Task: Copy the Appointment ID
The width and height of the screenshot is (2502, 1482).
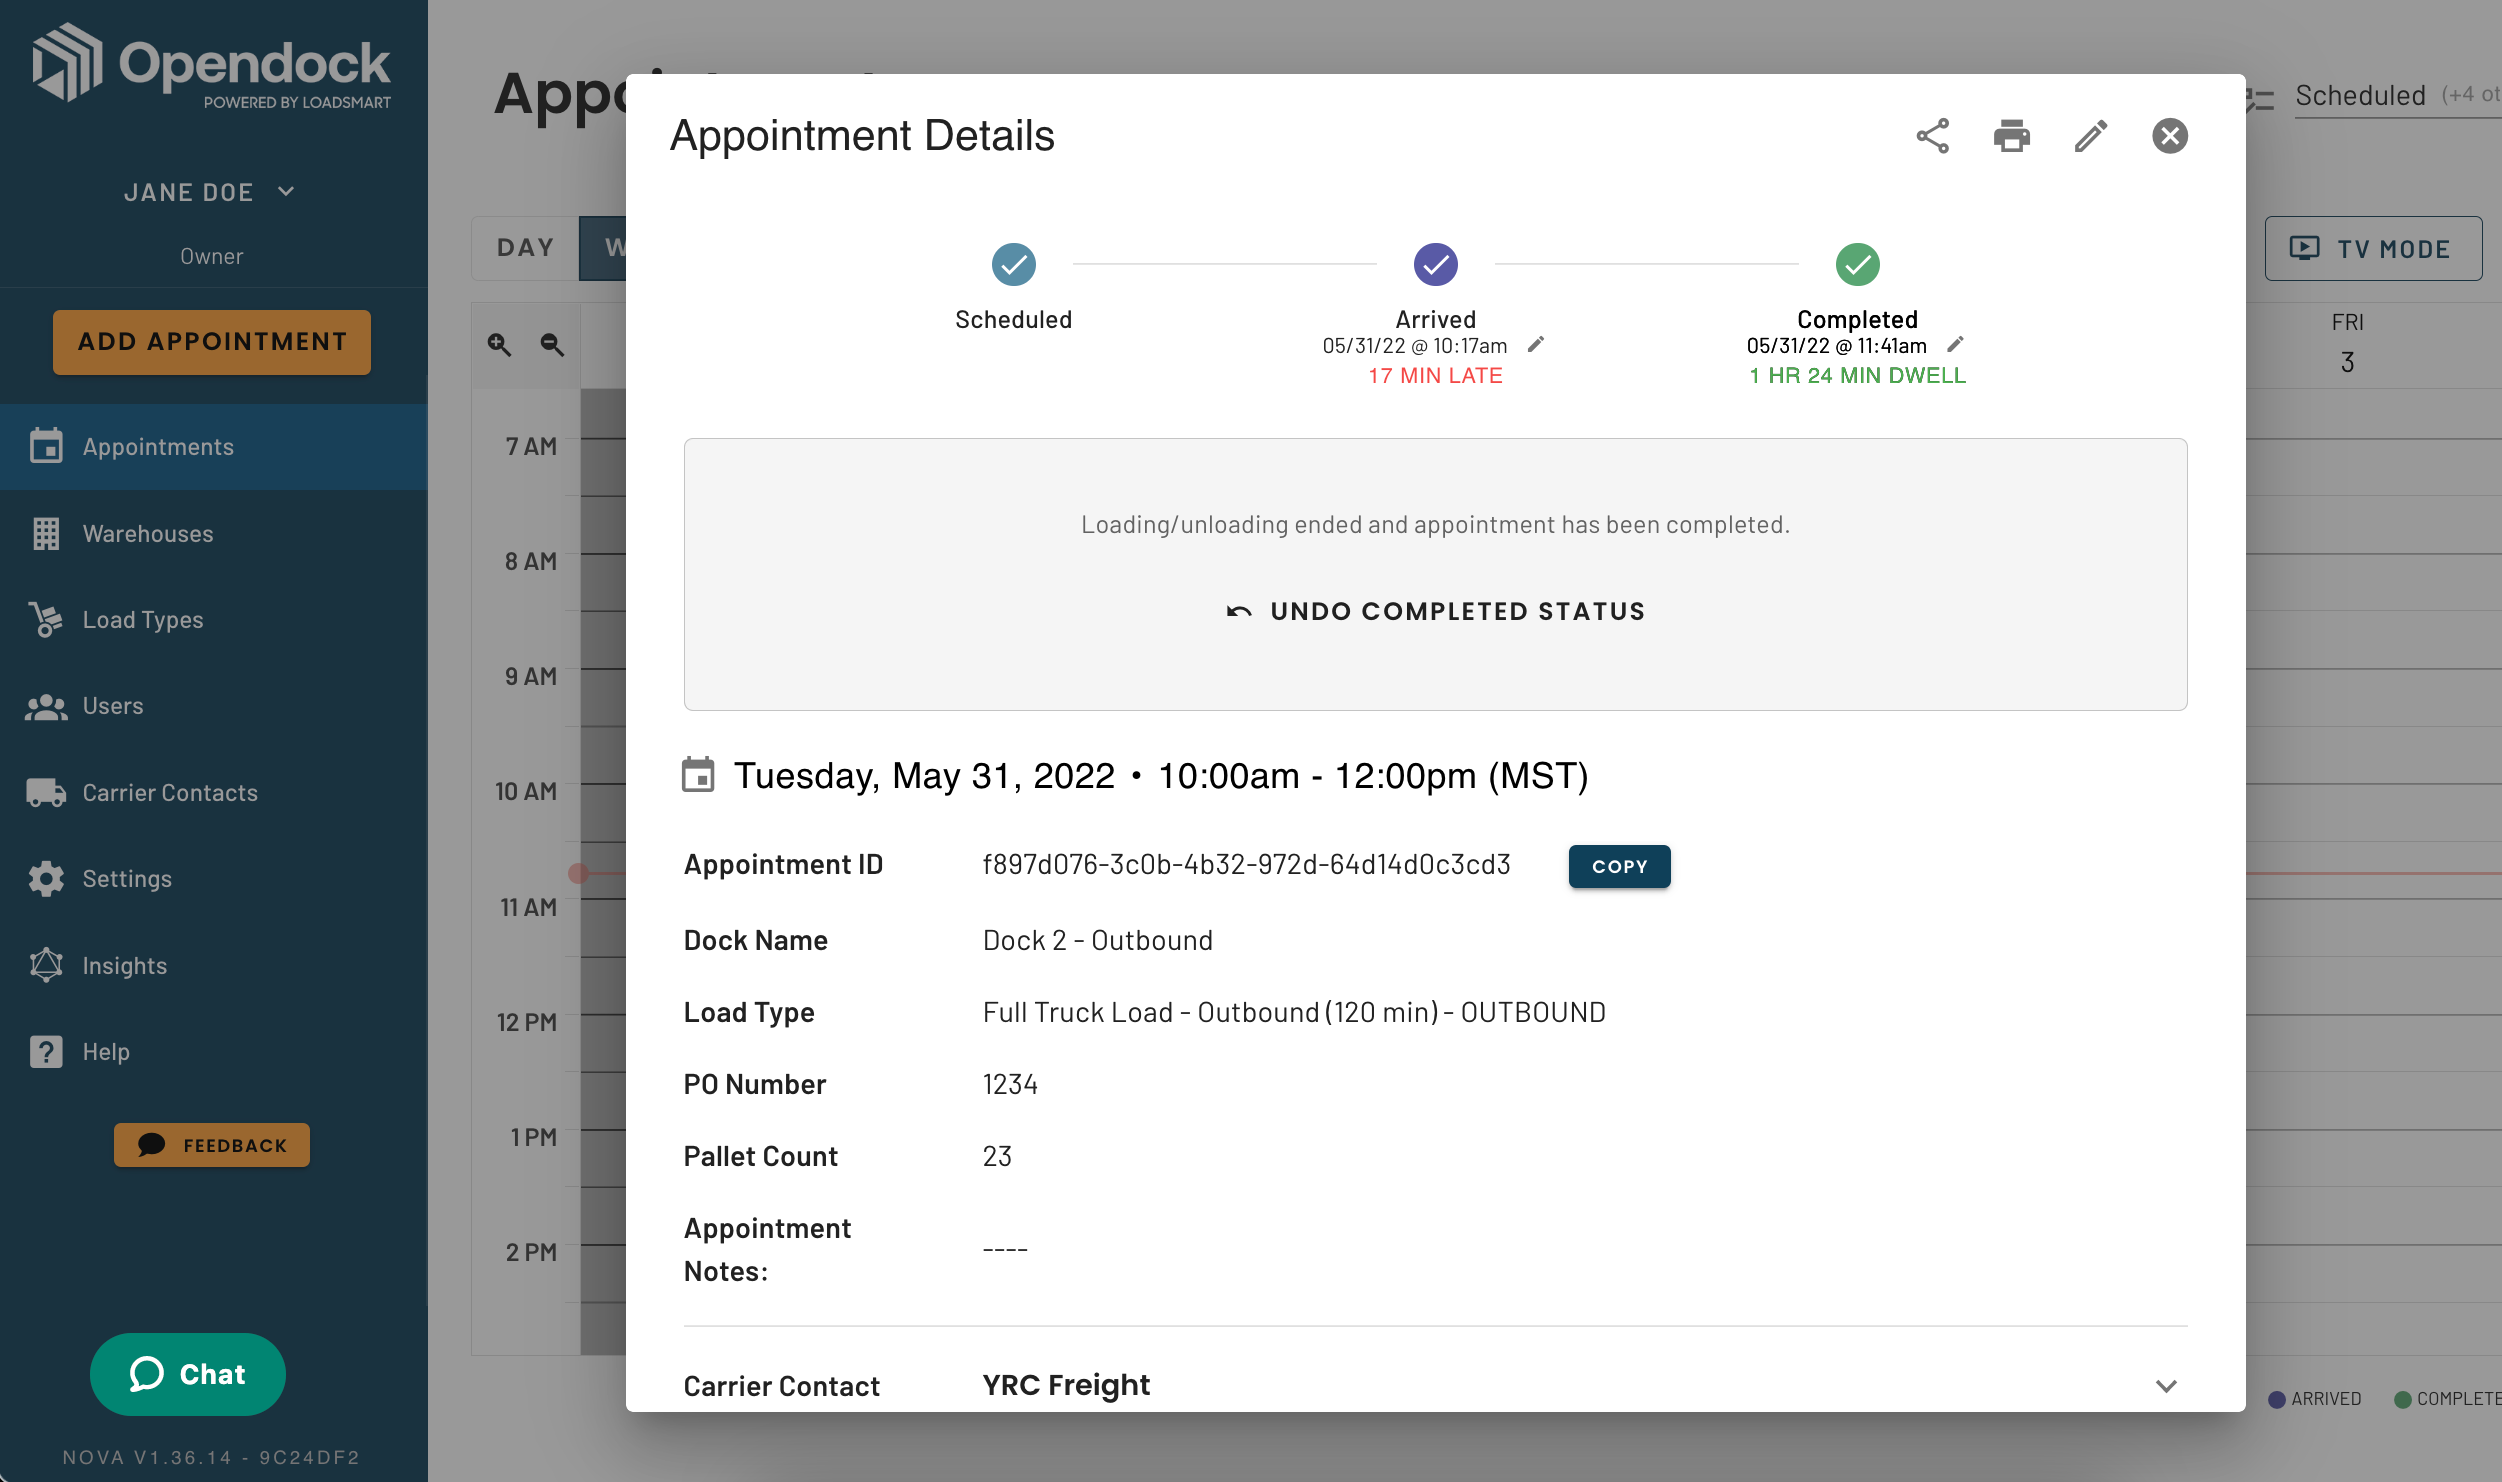Action: (1618, 867)
